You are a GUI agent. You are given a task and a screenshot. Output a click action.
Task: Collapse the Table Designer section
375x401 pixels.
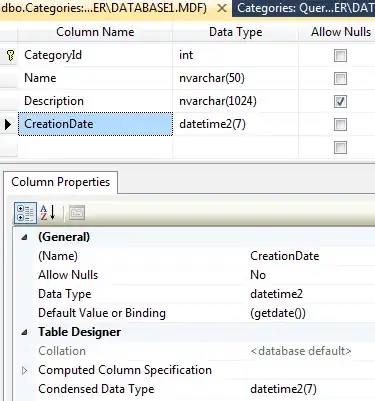pos(24,332)
